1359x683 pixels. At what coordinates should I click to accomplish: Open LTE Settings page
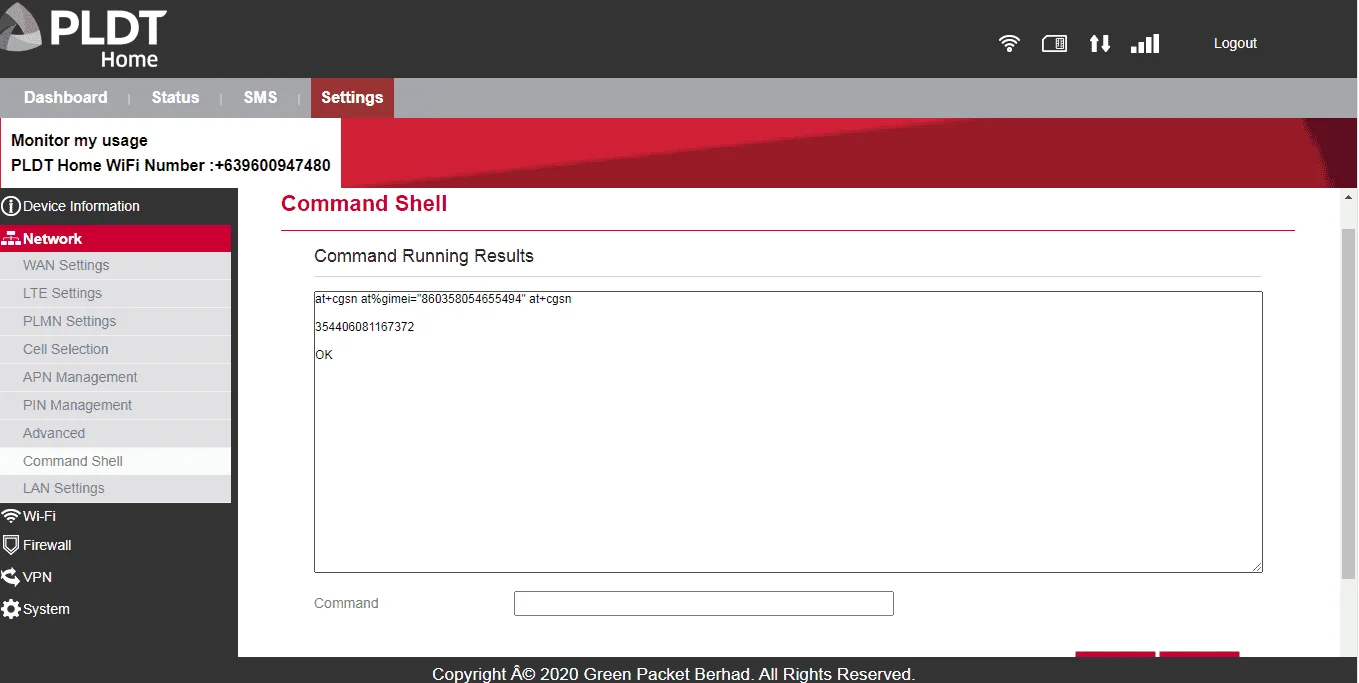pyautogui.click(x=115, y=293)
